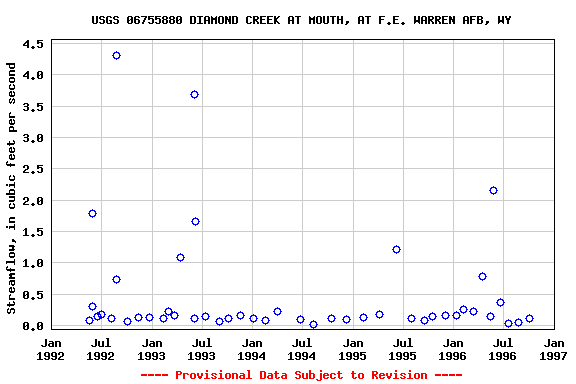576x384 pixels.
Task: Click the 'Jan 1993' x-axis label
Action: (152, 349)
